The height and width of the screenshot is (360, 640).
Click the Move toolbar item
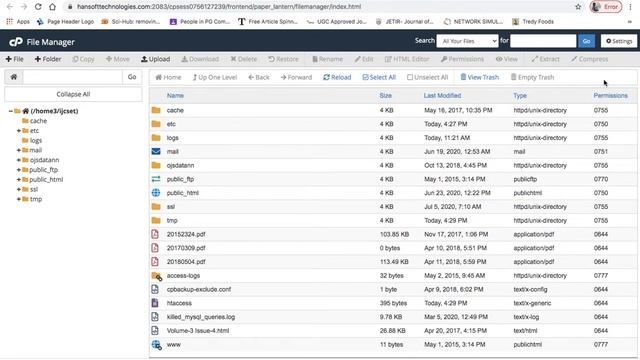coord(118,59)
